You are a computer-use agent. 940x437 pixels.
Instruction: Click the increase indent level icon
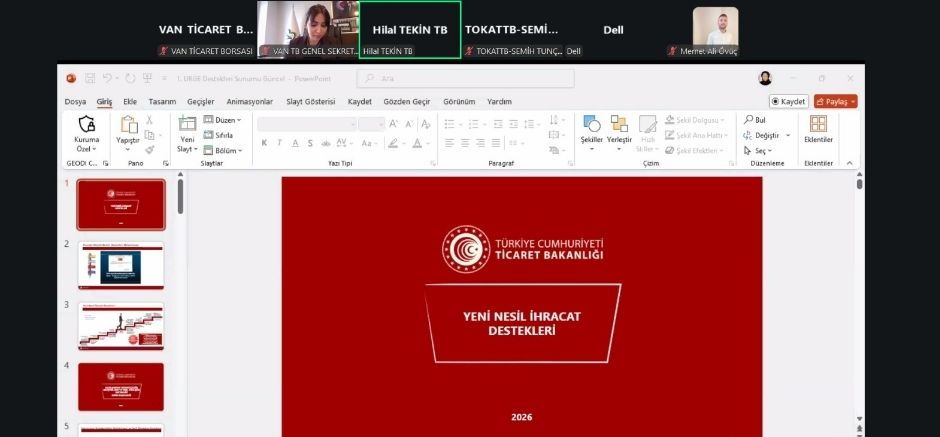click(x=513, y=124)
